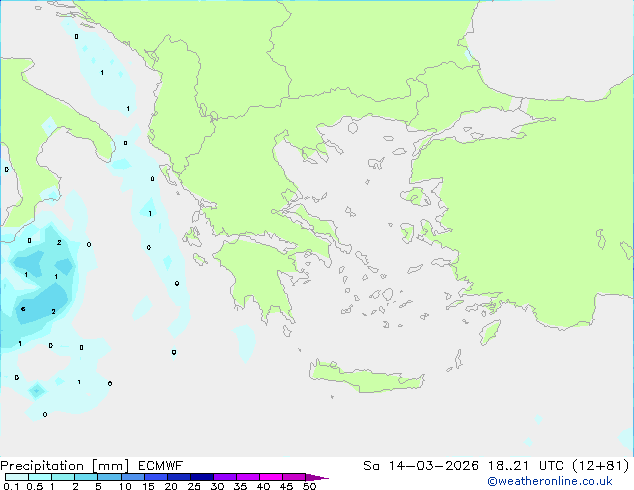Image resolution: width=634 pixels, height=490 pixels.
Task: Click the "25" legend scale label
Action: pyautogui.click(x=194, y=486)
